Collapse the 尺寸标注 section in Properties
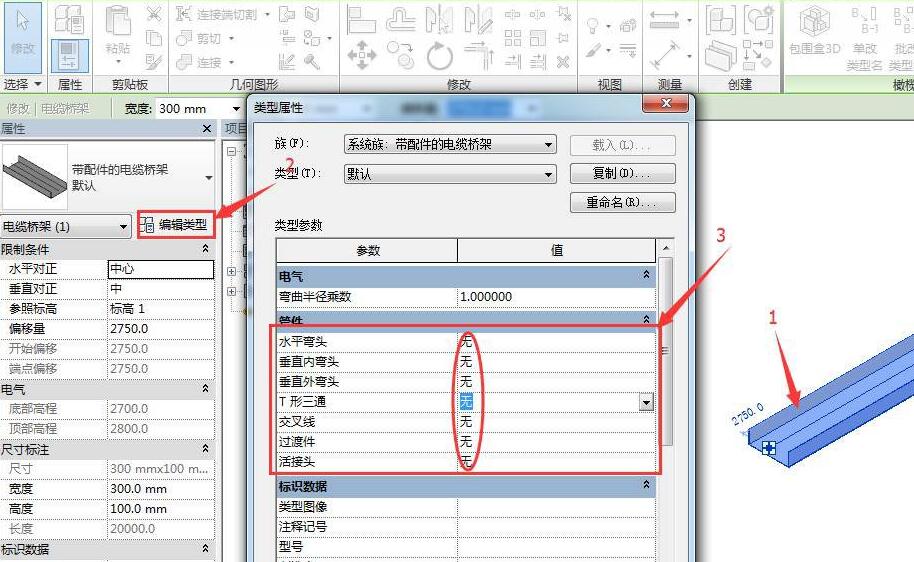The image size is (914, 562). pyautogui.click(x=205, y=449)
